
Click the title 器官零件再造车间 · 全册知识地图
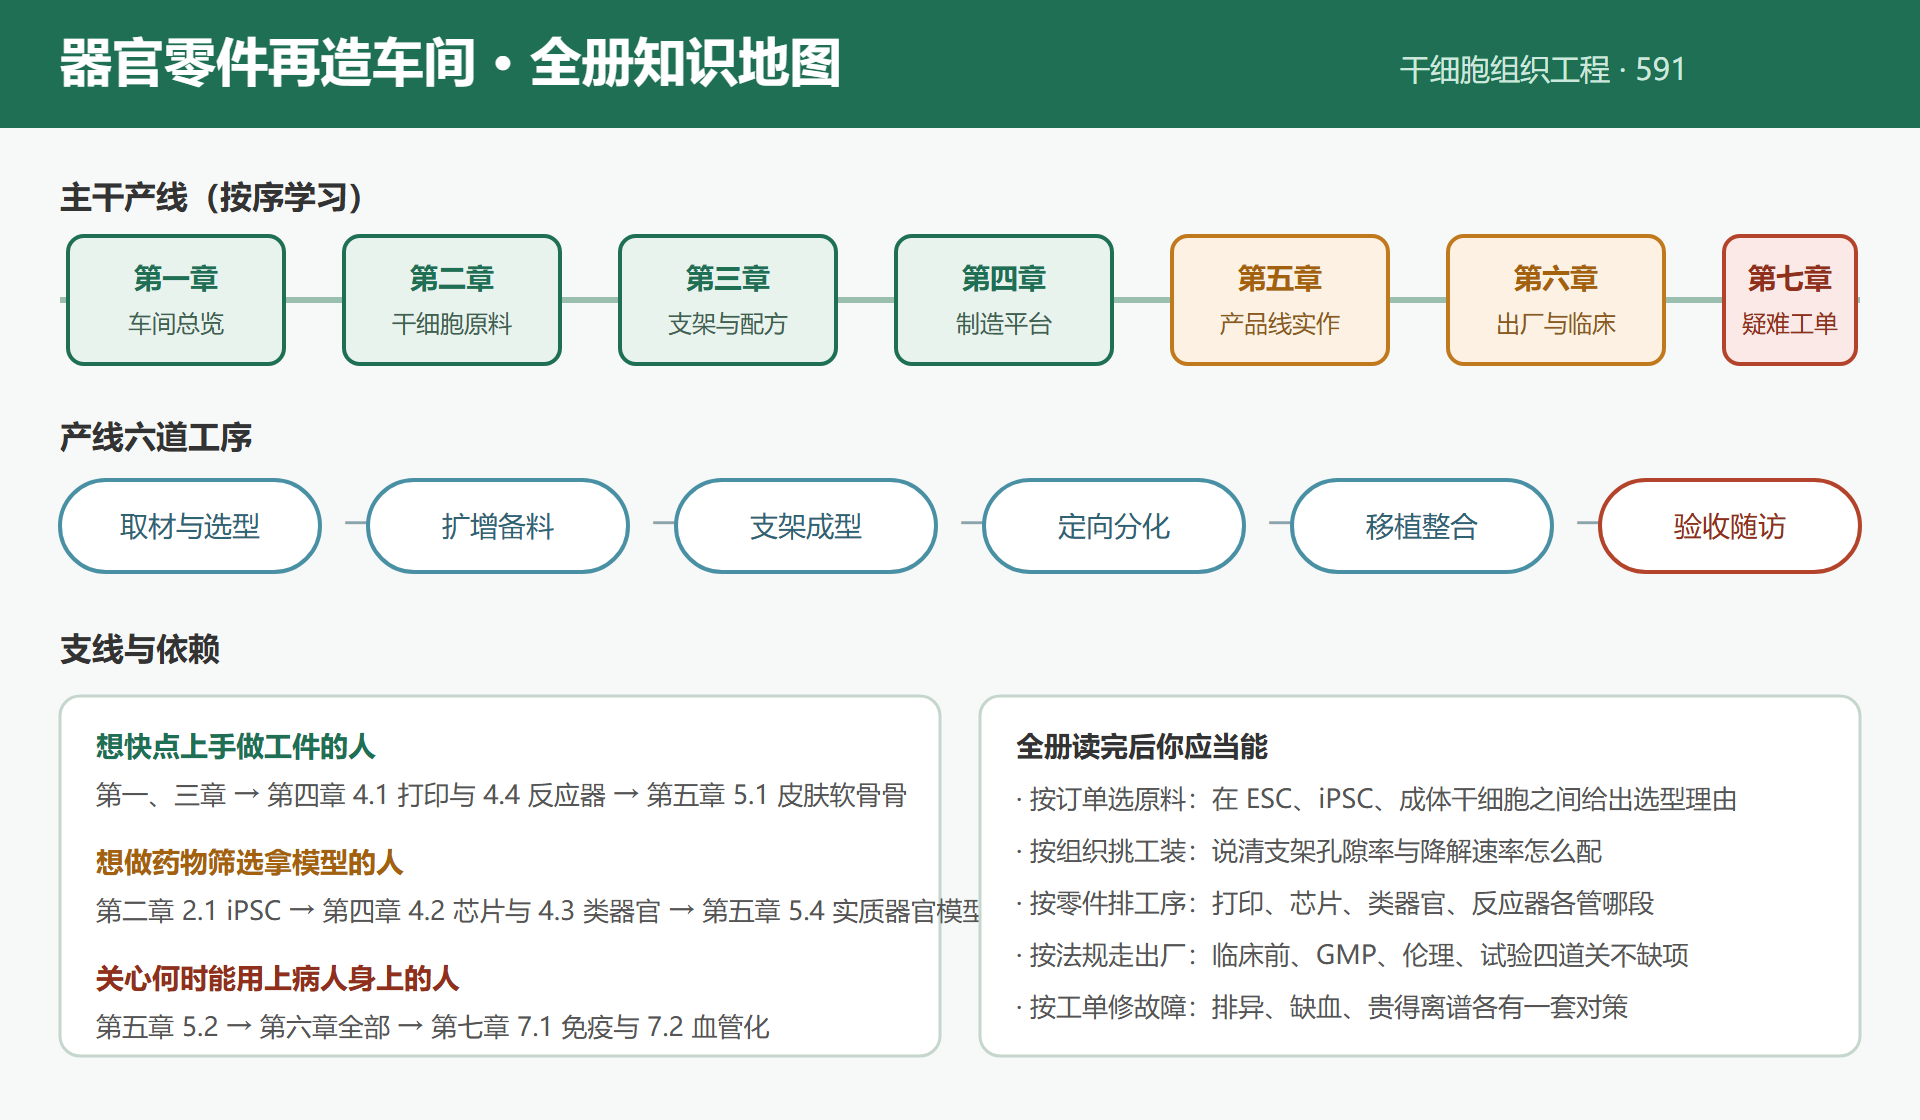450,64
